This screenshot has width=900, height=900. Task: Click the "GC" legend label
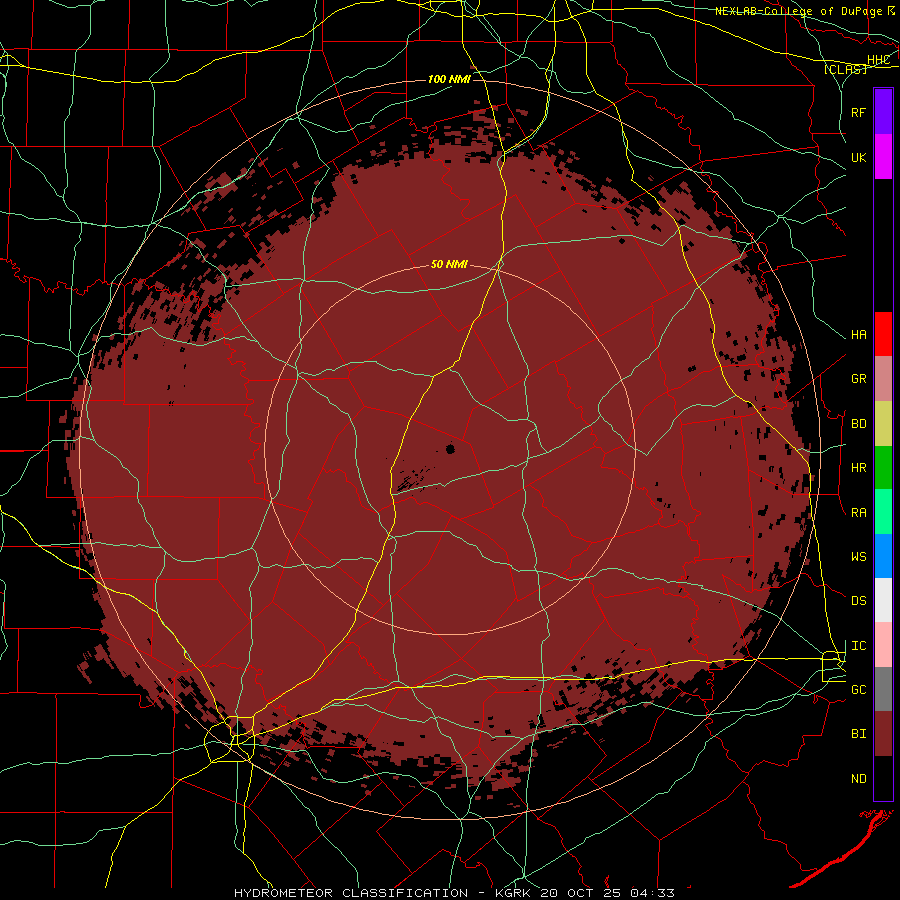859,690
